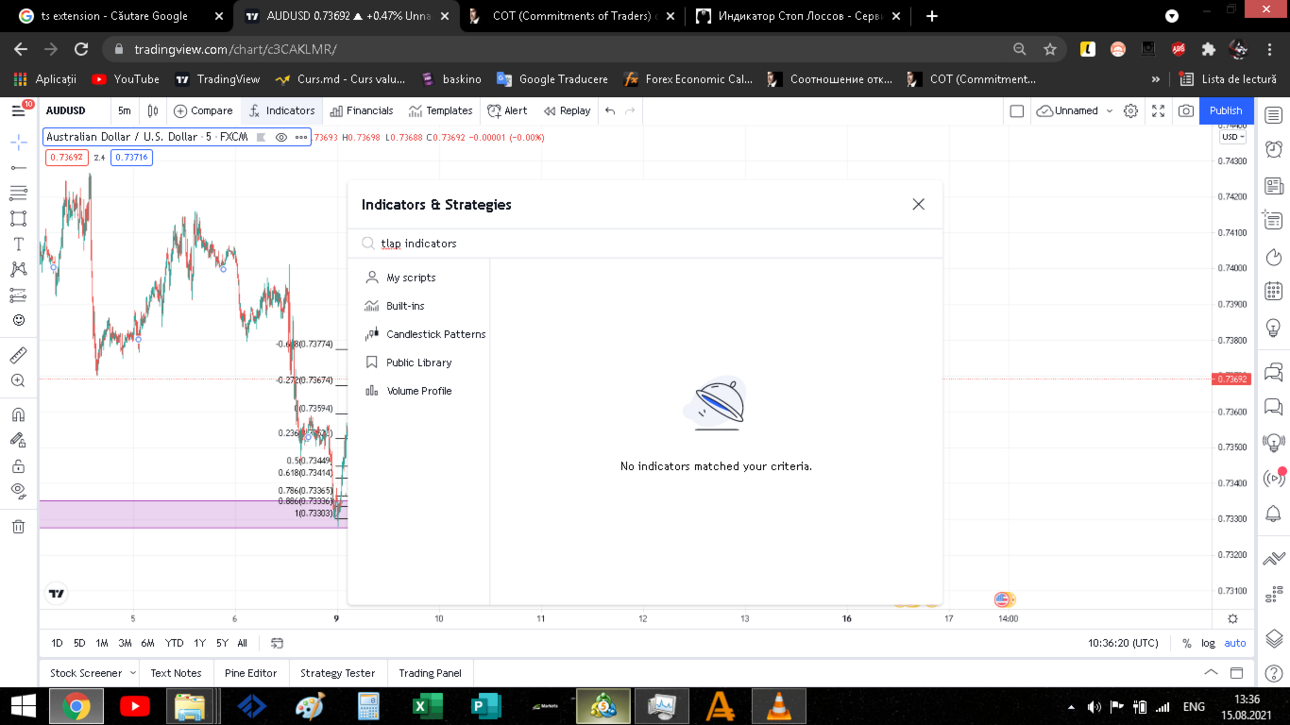Open the patterns drawing tool
This screenshot has width=1290, height=725.
[18, 269]
